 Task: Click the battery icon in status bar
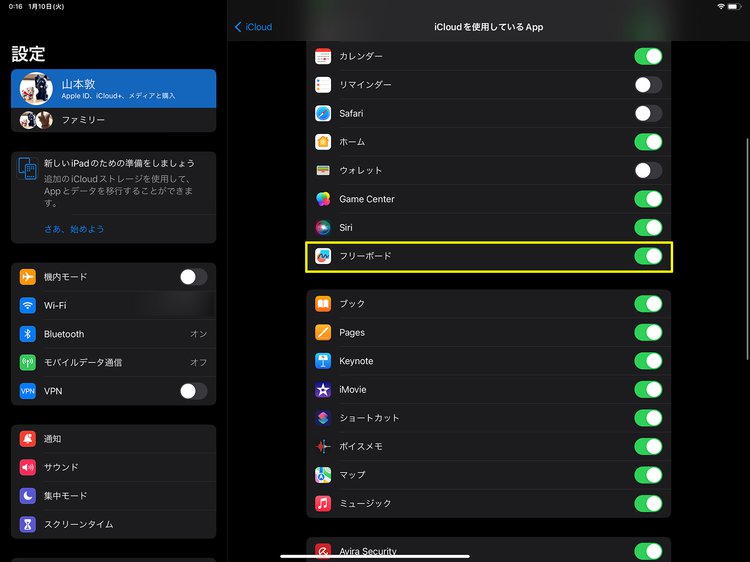(x=734, y=7)
